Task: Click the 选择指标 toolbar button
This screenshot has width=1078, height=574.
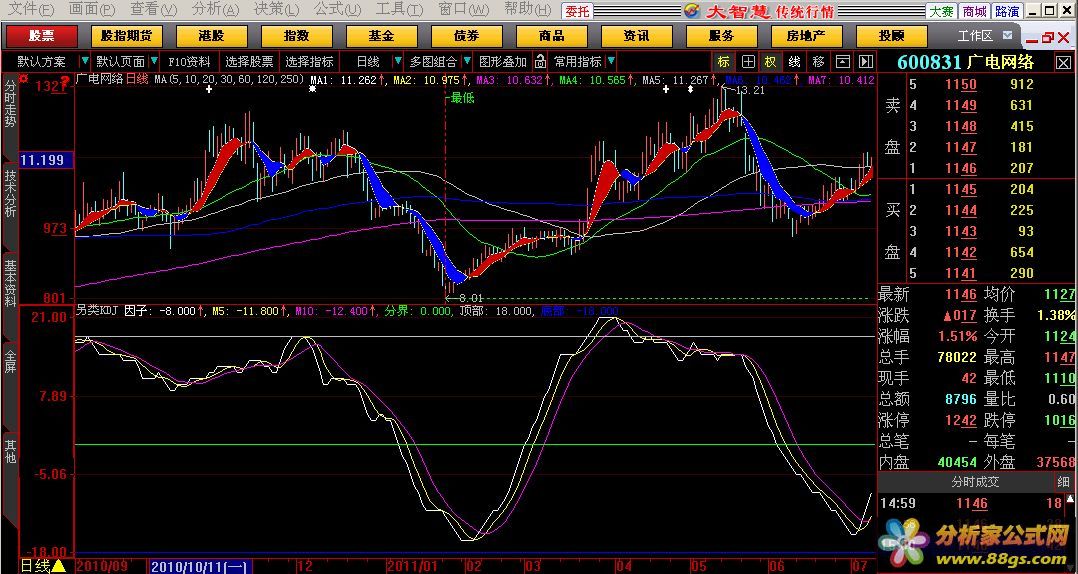Action: [309, 61]
